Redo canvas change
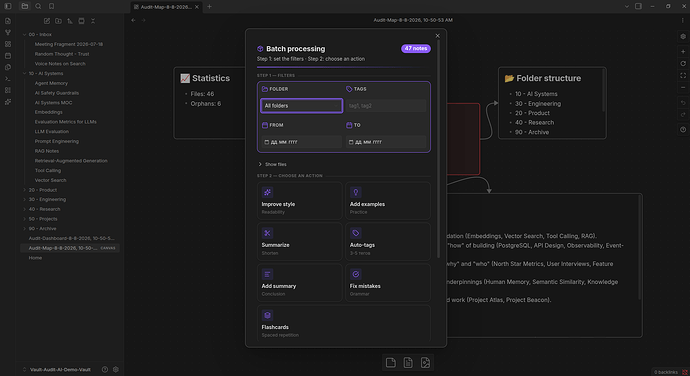 (683, 114)
